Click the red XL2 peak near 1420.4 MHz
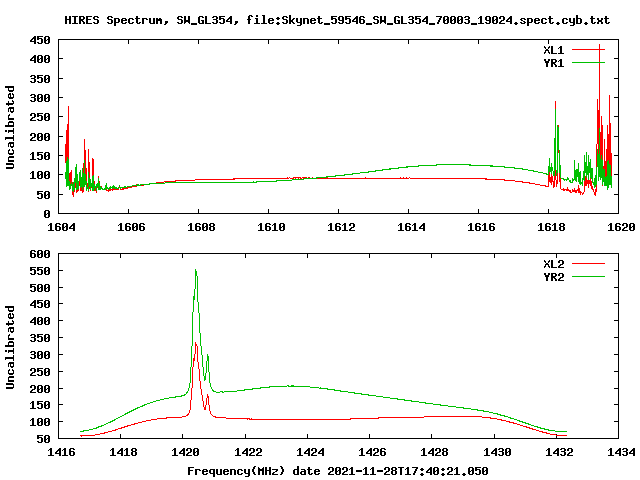640x480 pixels. click(x=196, y=345)
